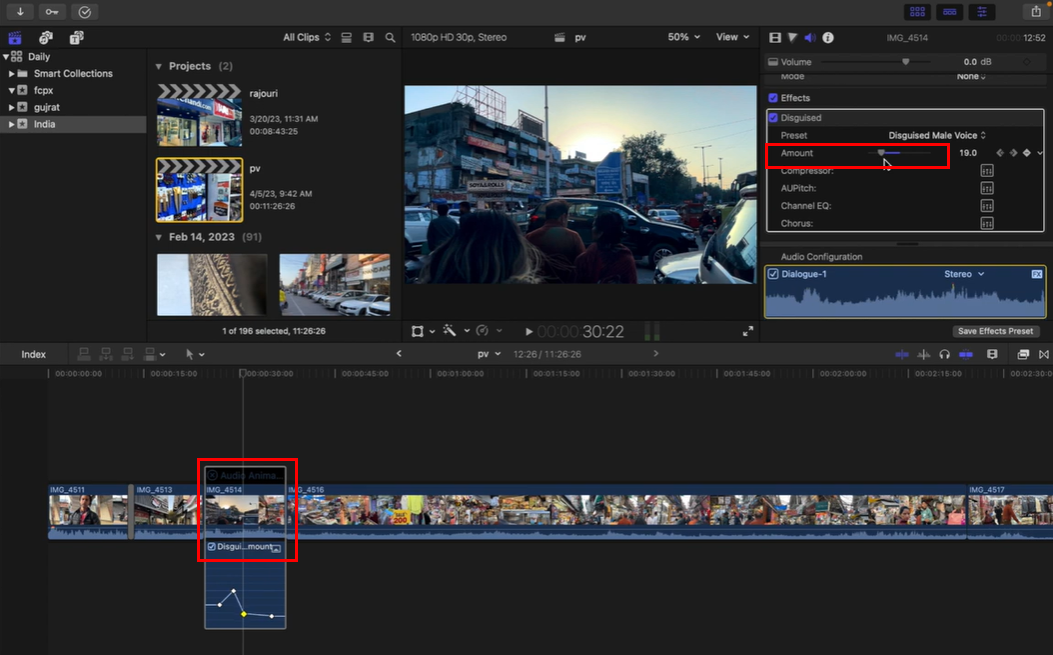
Task: Show the video inspector icon
Action: [775, 38]
